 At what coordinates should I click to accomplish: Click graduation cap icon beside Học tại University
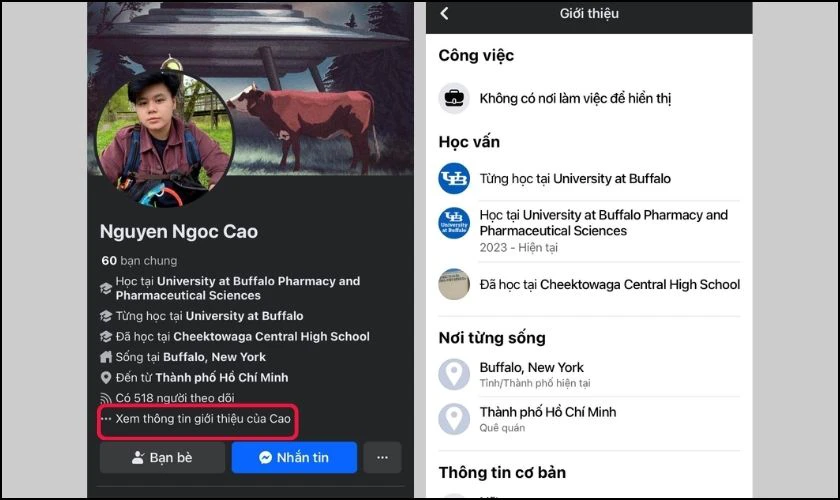[106, 289]
